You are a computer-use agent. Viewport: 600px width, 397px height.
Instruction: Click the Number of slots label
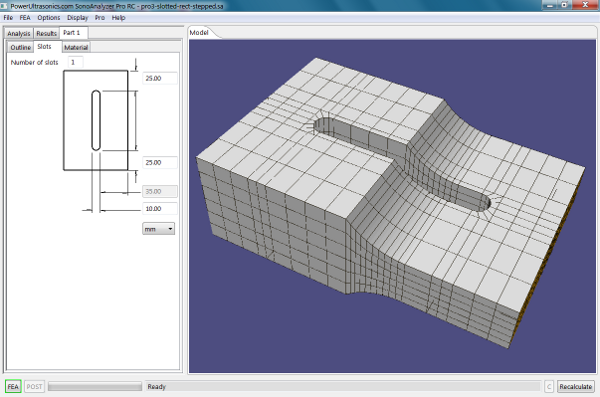tap(34, 62)
